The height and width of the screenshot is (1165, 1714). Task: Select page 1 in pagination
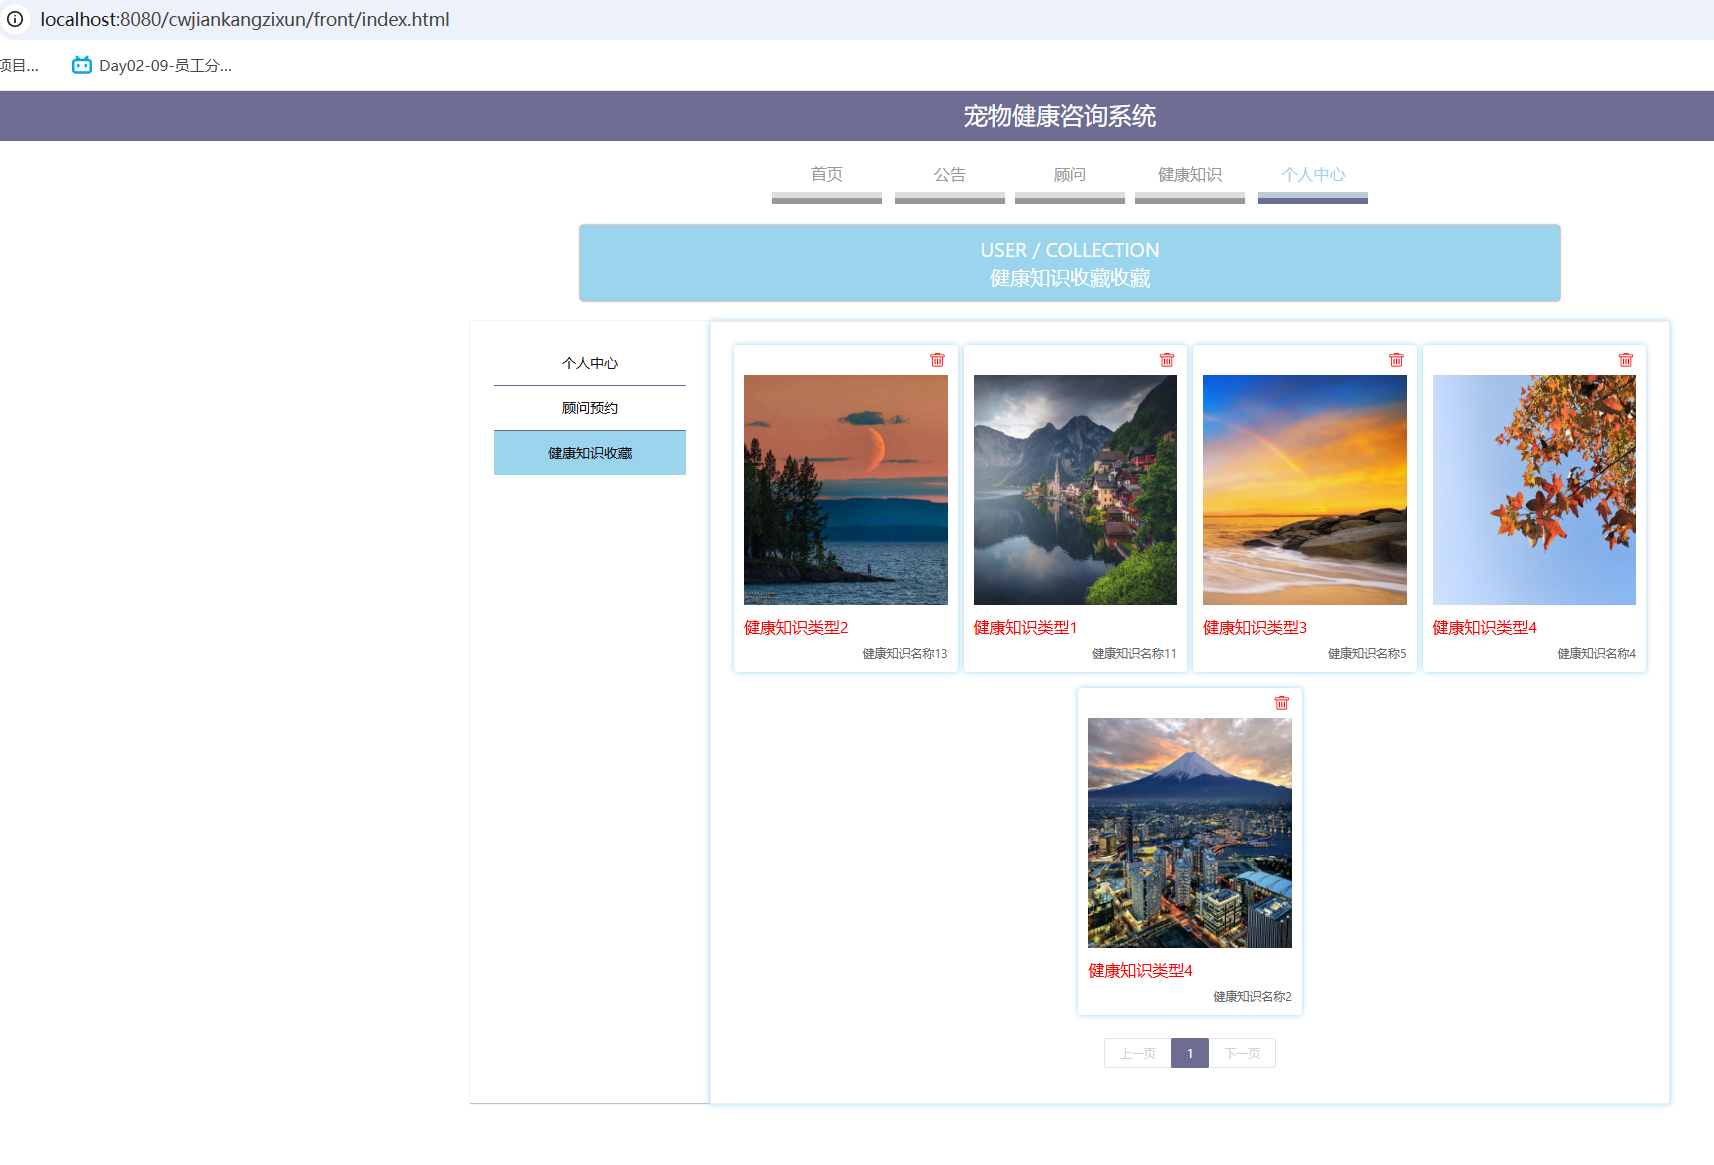click(x=1190, y=1053)
